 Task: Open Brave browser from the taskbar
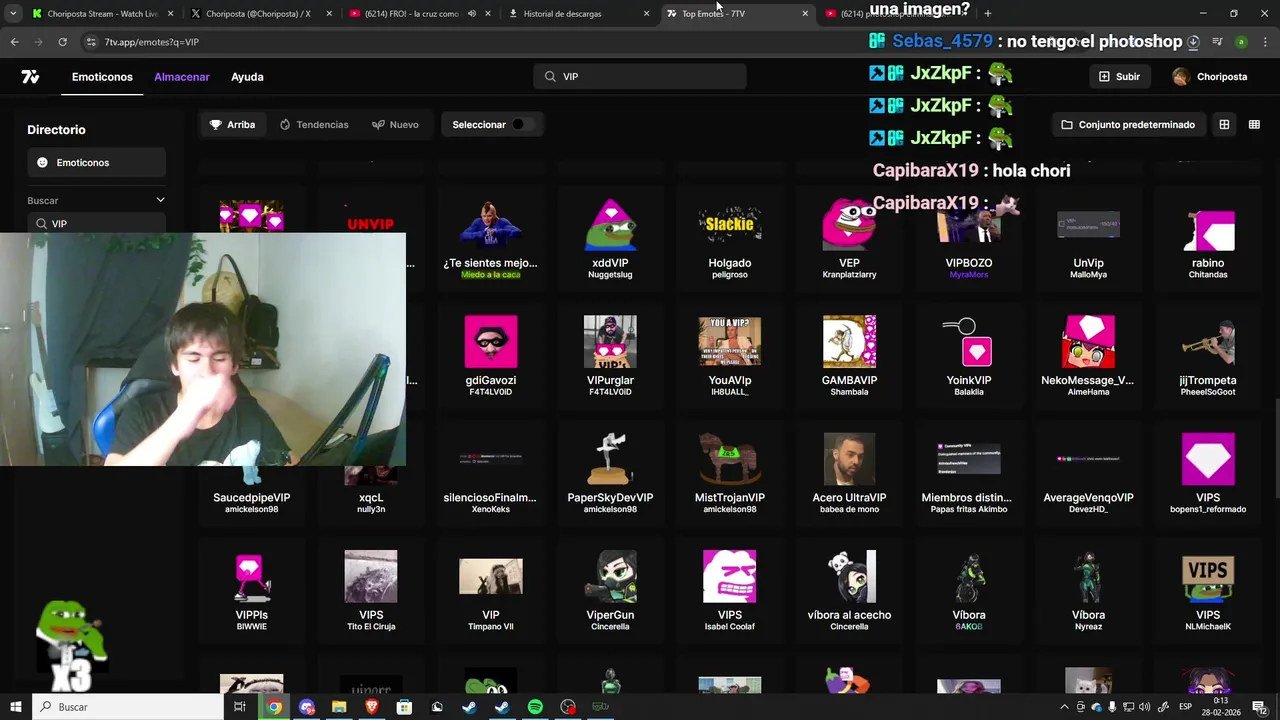(372, 707)
